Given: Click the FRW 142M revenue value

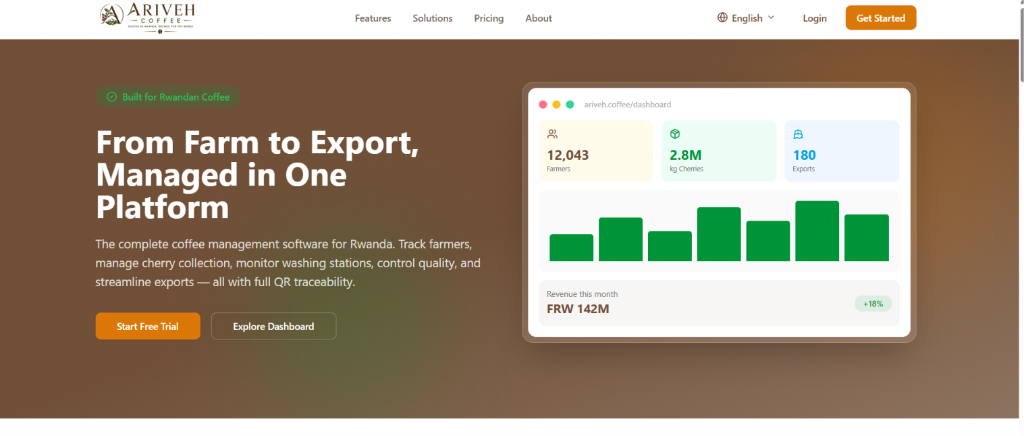Looking at the screenshot, I should (578, 309).
